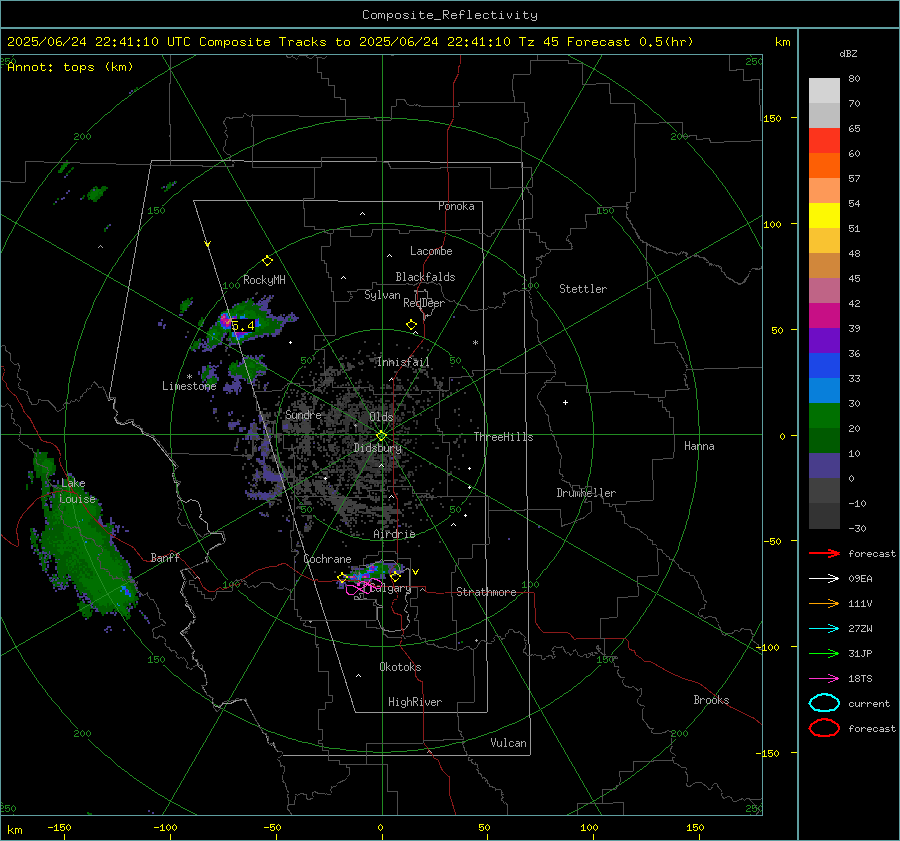Click the 'Annot: tops (km)' label
This screenshot has height=841, width=900.
70,67
